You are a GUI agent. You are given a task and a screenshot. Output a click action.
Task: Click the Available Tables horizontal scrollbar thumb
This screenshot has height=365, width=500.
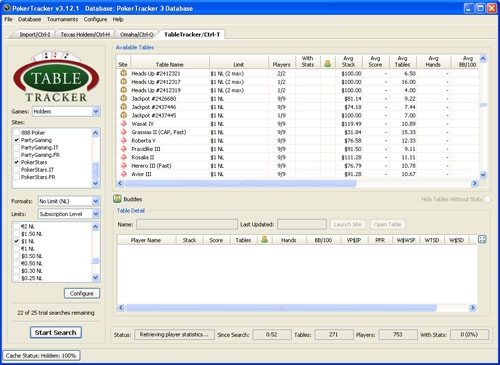(240, 183)
